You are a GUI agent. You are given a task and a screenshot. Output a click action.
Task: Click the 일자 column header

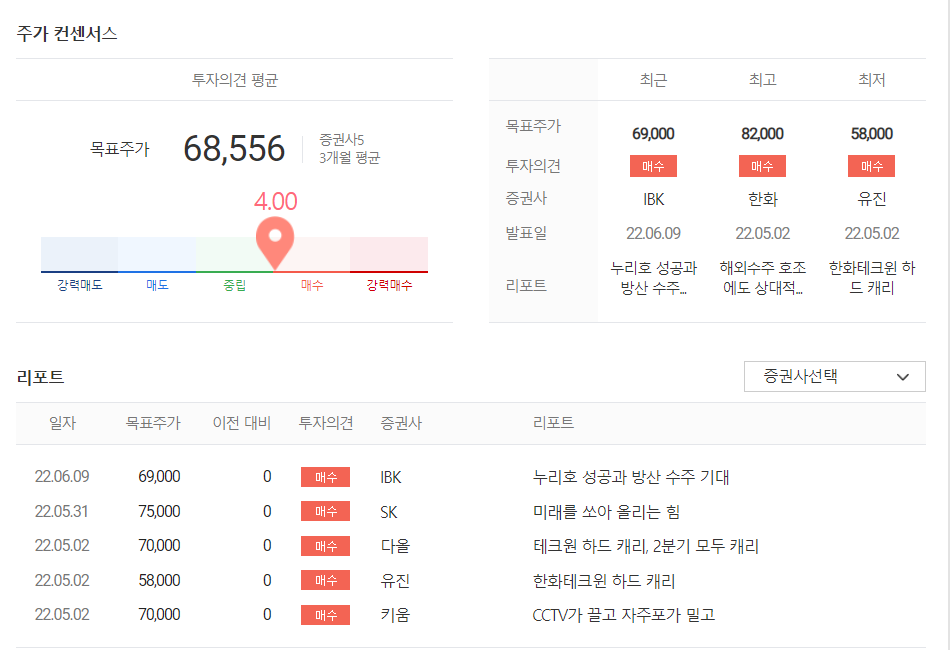click(62, 423)
